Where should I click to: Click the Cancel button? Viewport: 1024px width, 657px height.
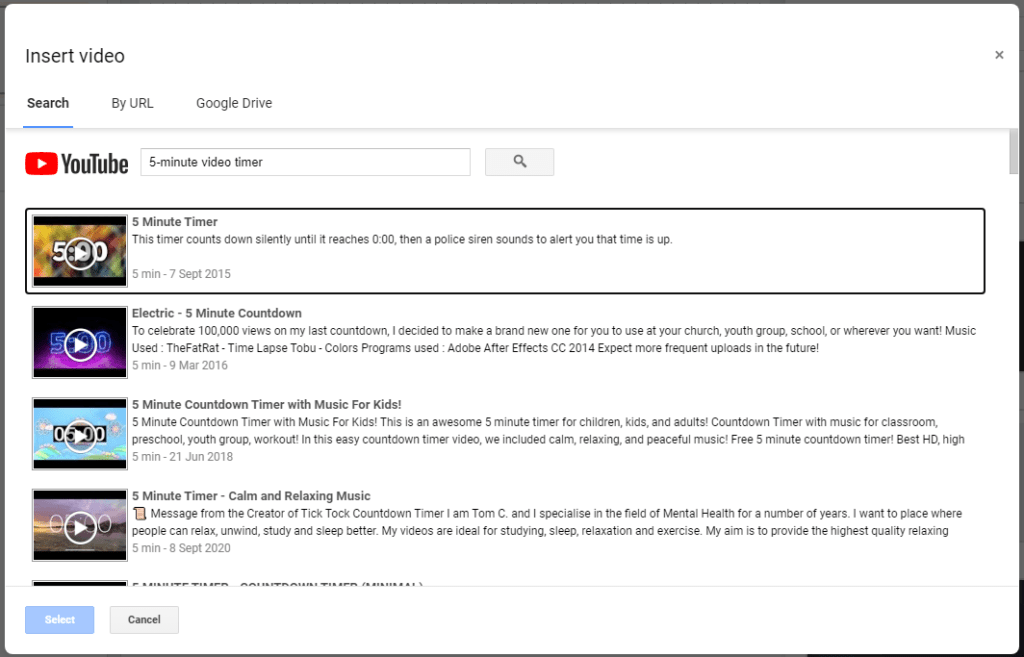[x=144, y=620]
